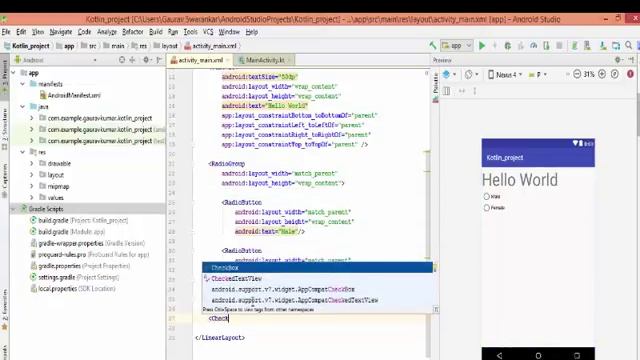Image resolution: width=640 pixels, height=360 pixels.
Task: Open the Refactor menu
Action: pos(133,32)
